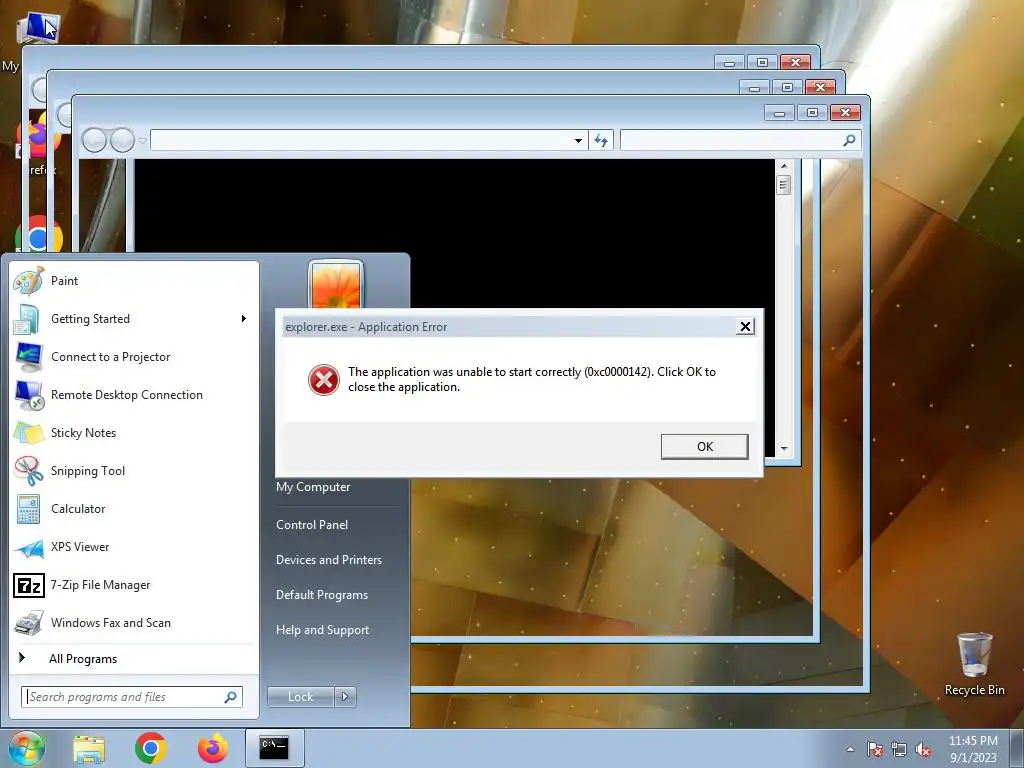Image resolution: width=1024 pixels, height=768 pixels.
Task: Click the Search programs and files box
Action: click(132, 697)
